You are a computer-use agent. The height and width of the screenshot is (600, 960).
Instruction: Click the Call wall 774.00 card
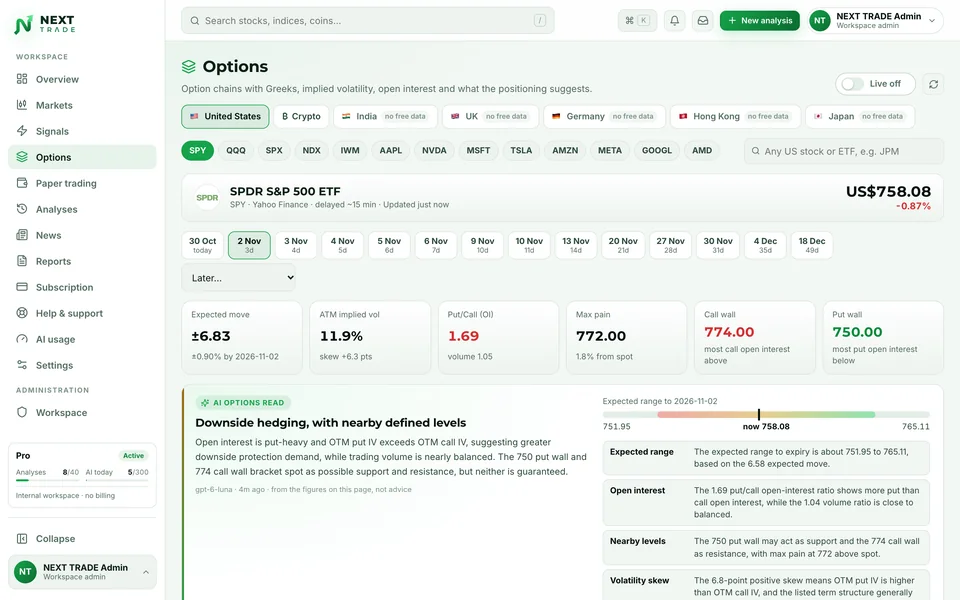coord(754,337)
